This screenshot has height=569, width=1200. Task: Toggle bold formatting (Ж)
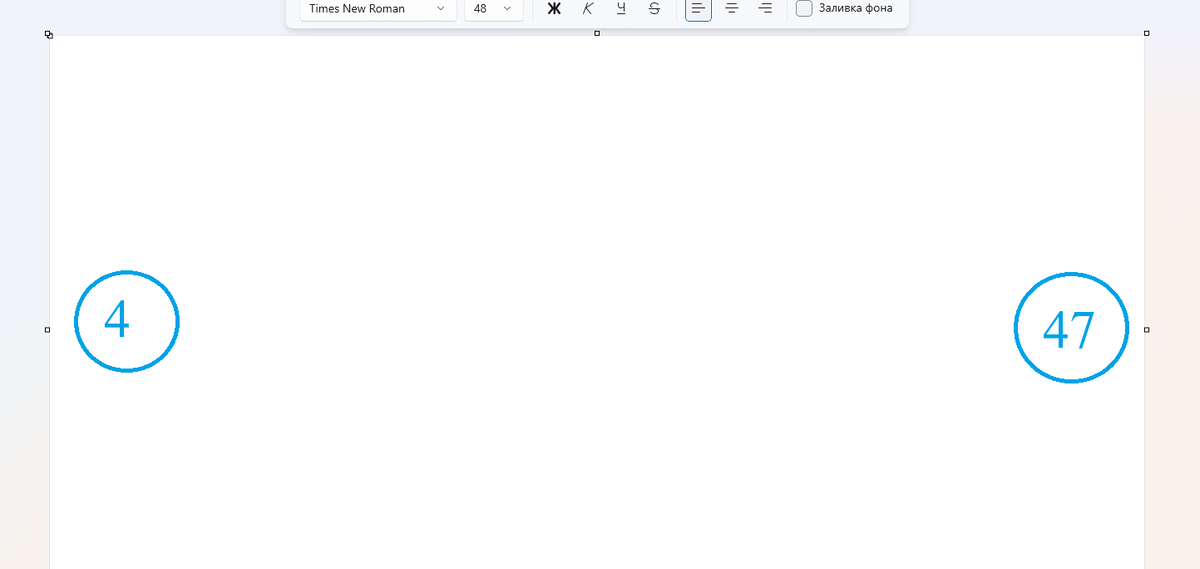click(x=554, y=9)
